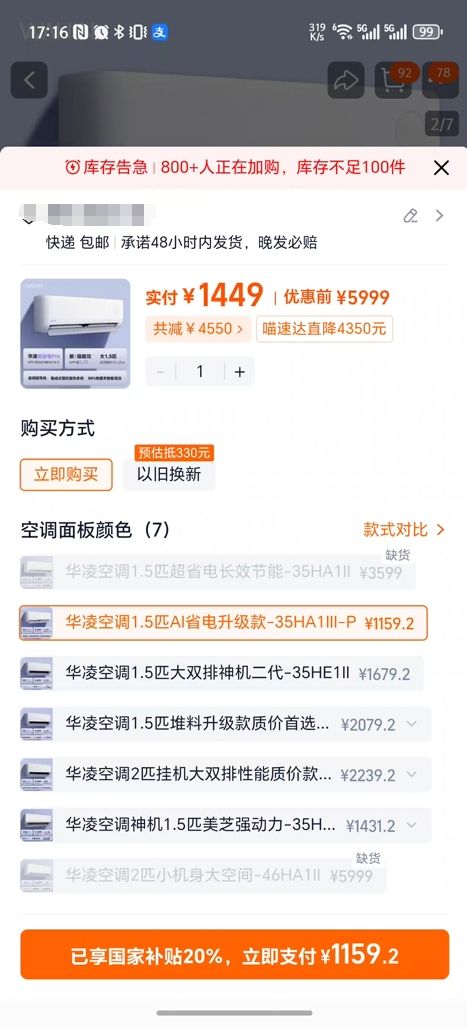Open the air conditioner product thumbnail

point(75,333)
